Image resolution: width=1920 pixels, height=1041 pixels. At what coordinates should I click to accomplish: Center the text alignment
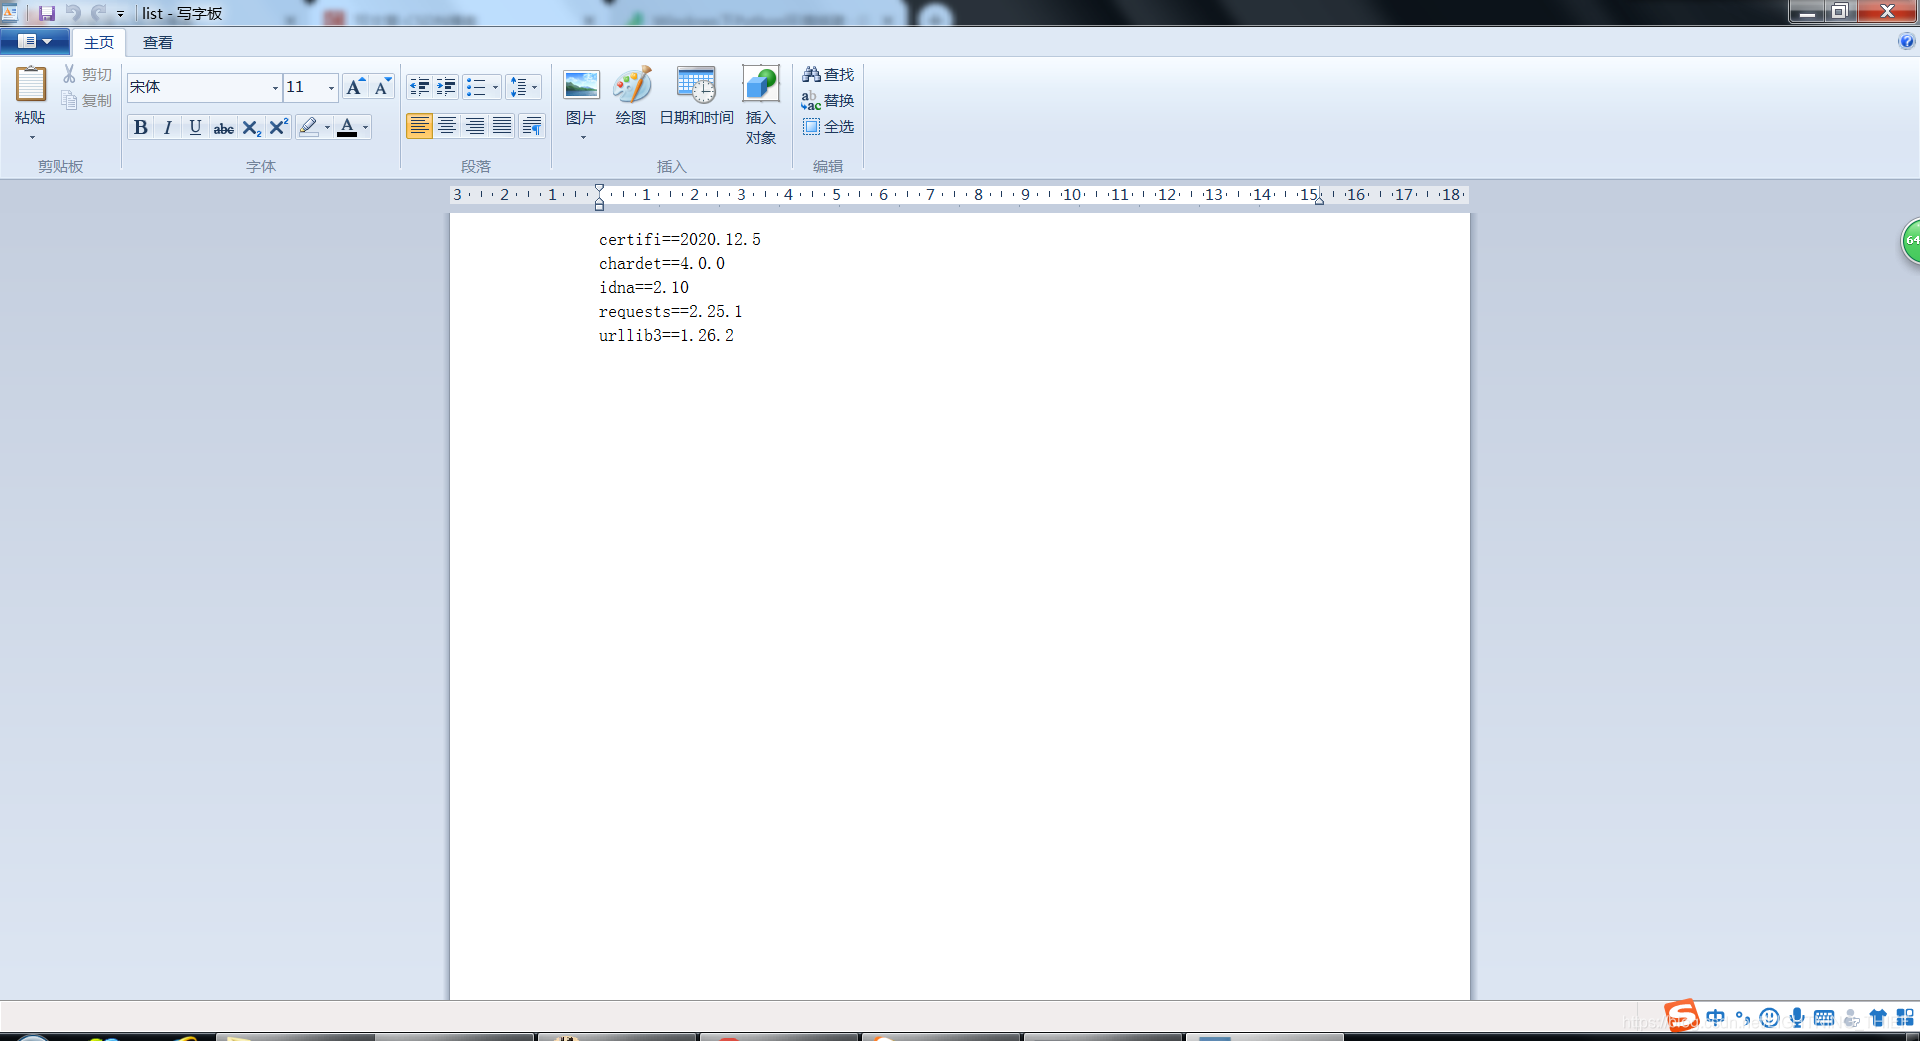pyautogui.click(x=447, y=126)
